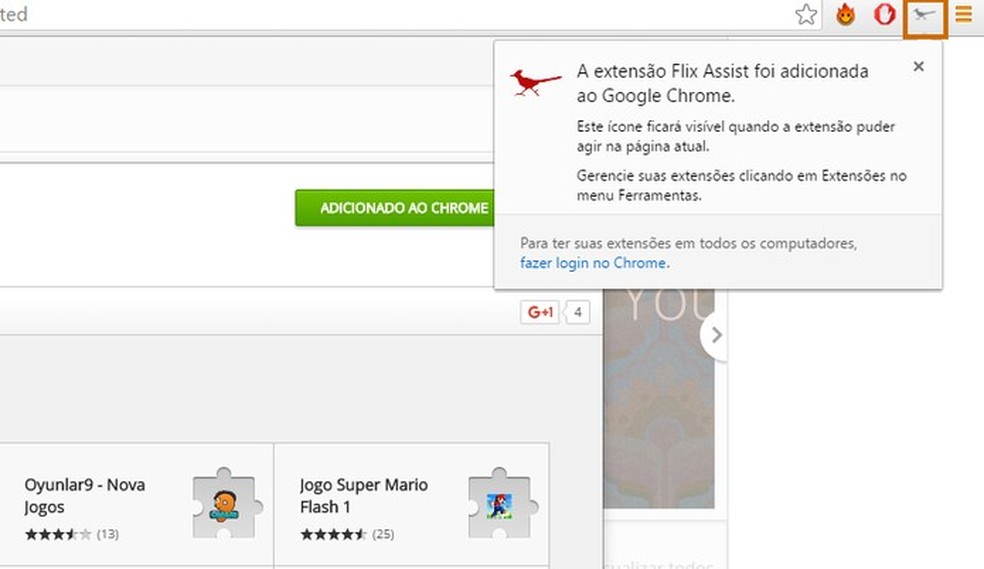Click the G+1 share button
The image size is (984, 569).
(x=540, y=312)
